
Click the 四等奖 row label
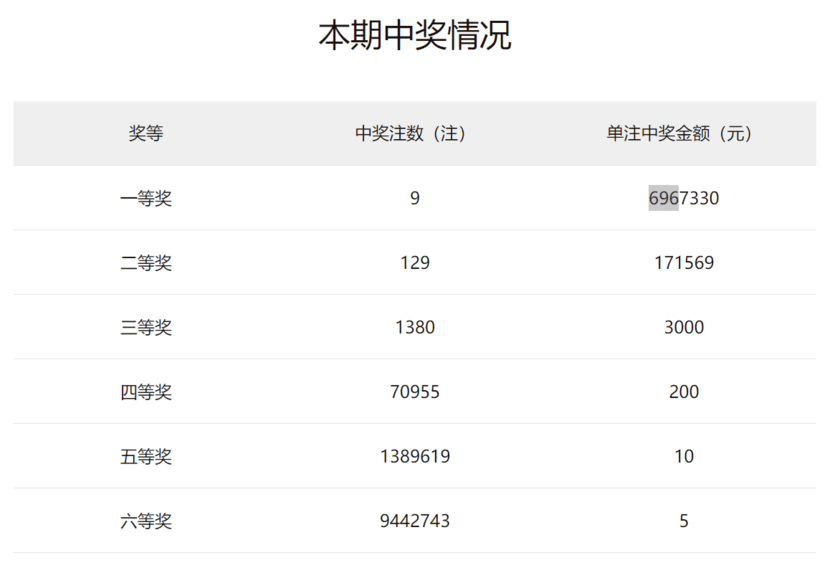coord(146,392)
